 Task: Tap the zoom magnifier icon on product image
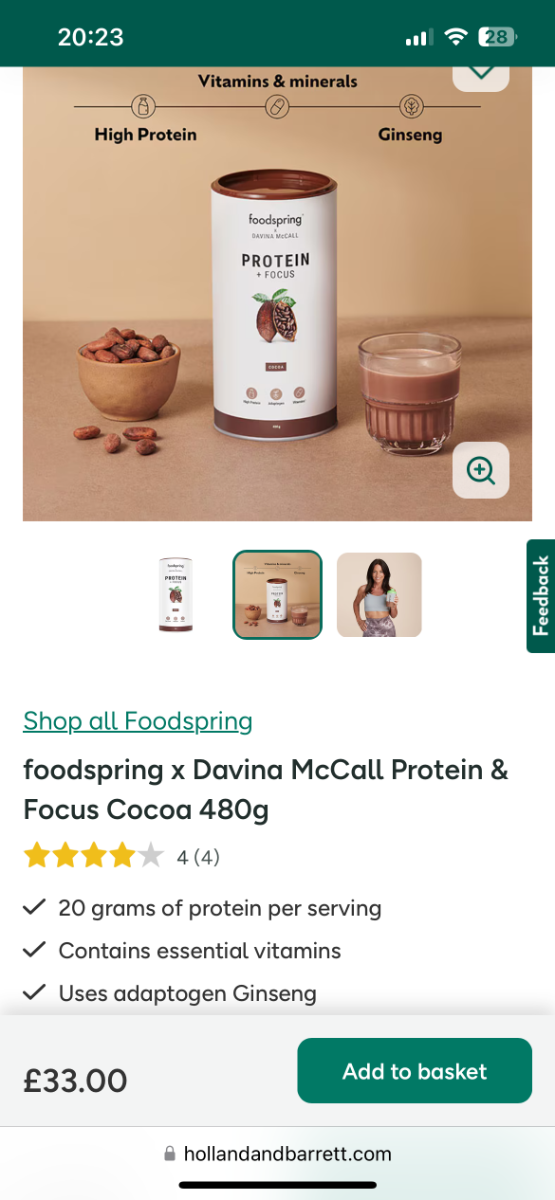(481, 470)
